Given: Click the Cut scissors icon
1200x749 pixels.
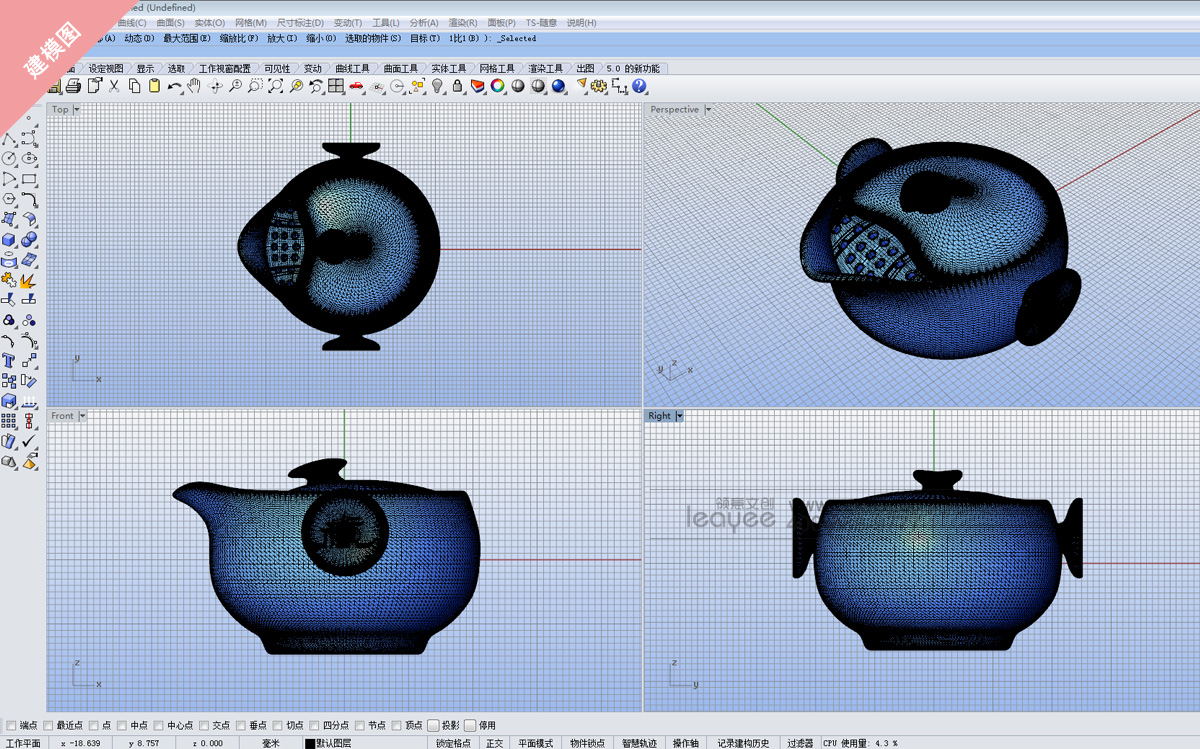Looking at the screenshot, I should [x=114, y=87].
